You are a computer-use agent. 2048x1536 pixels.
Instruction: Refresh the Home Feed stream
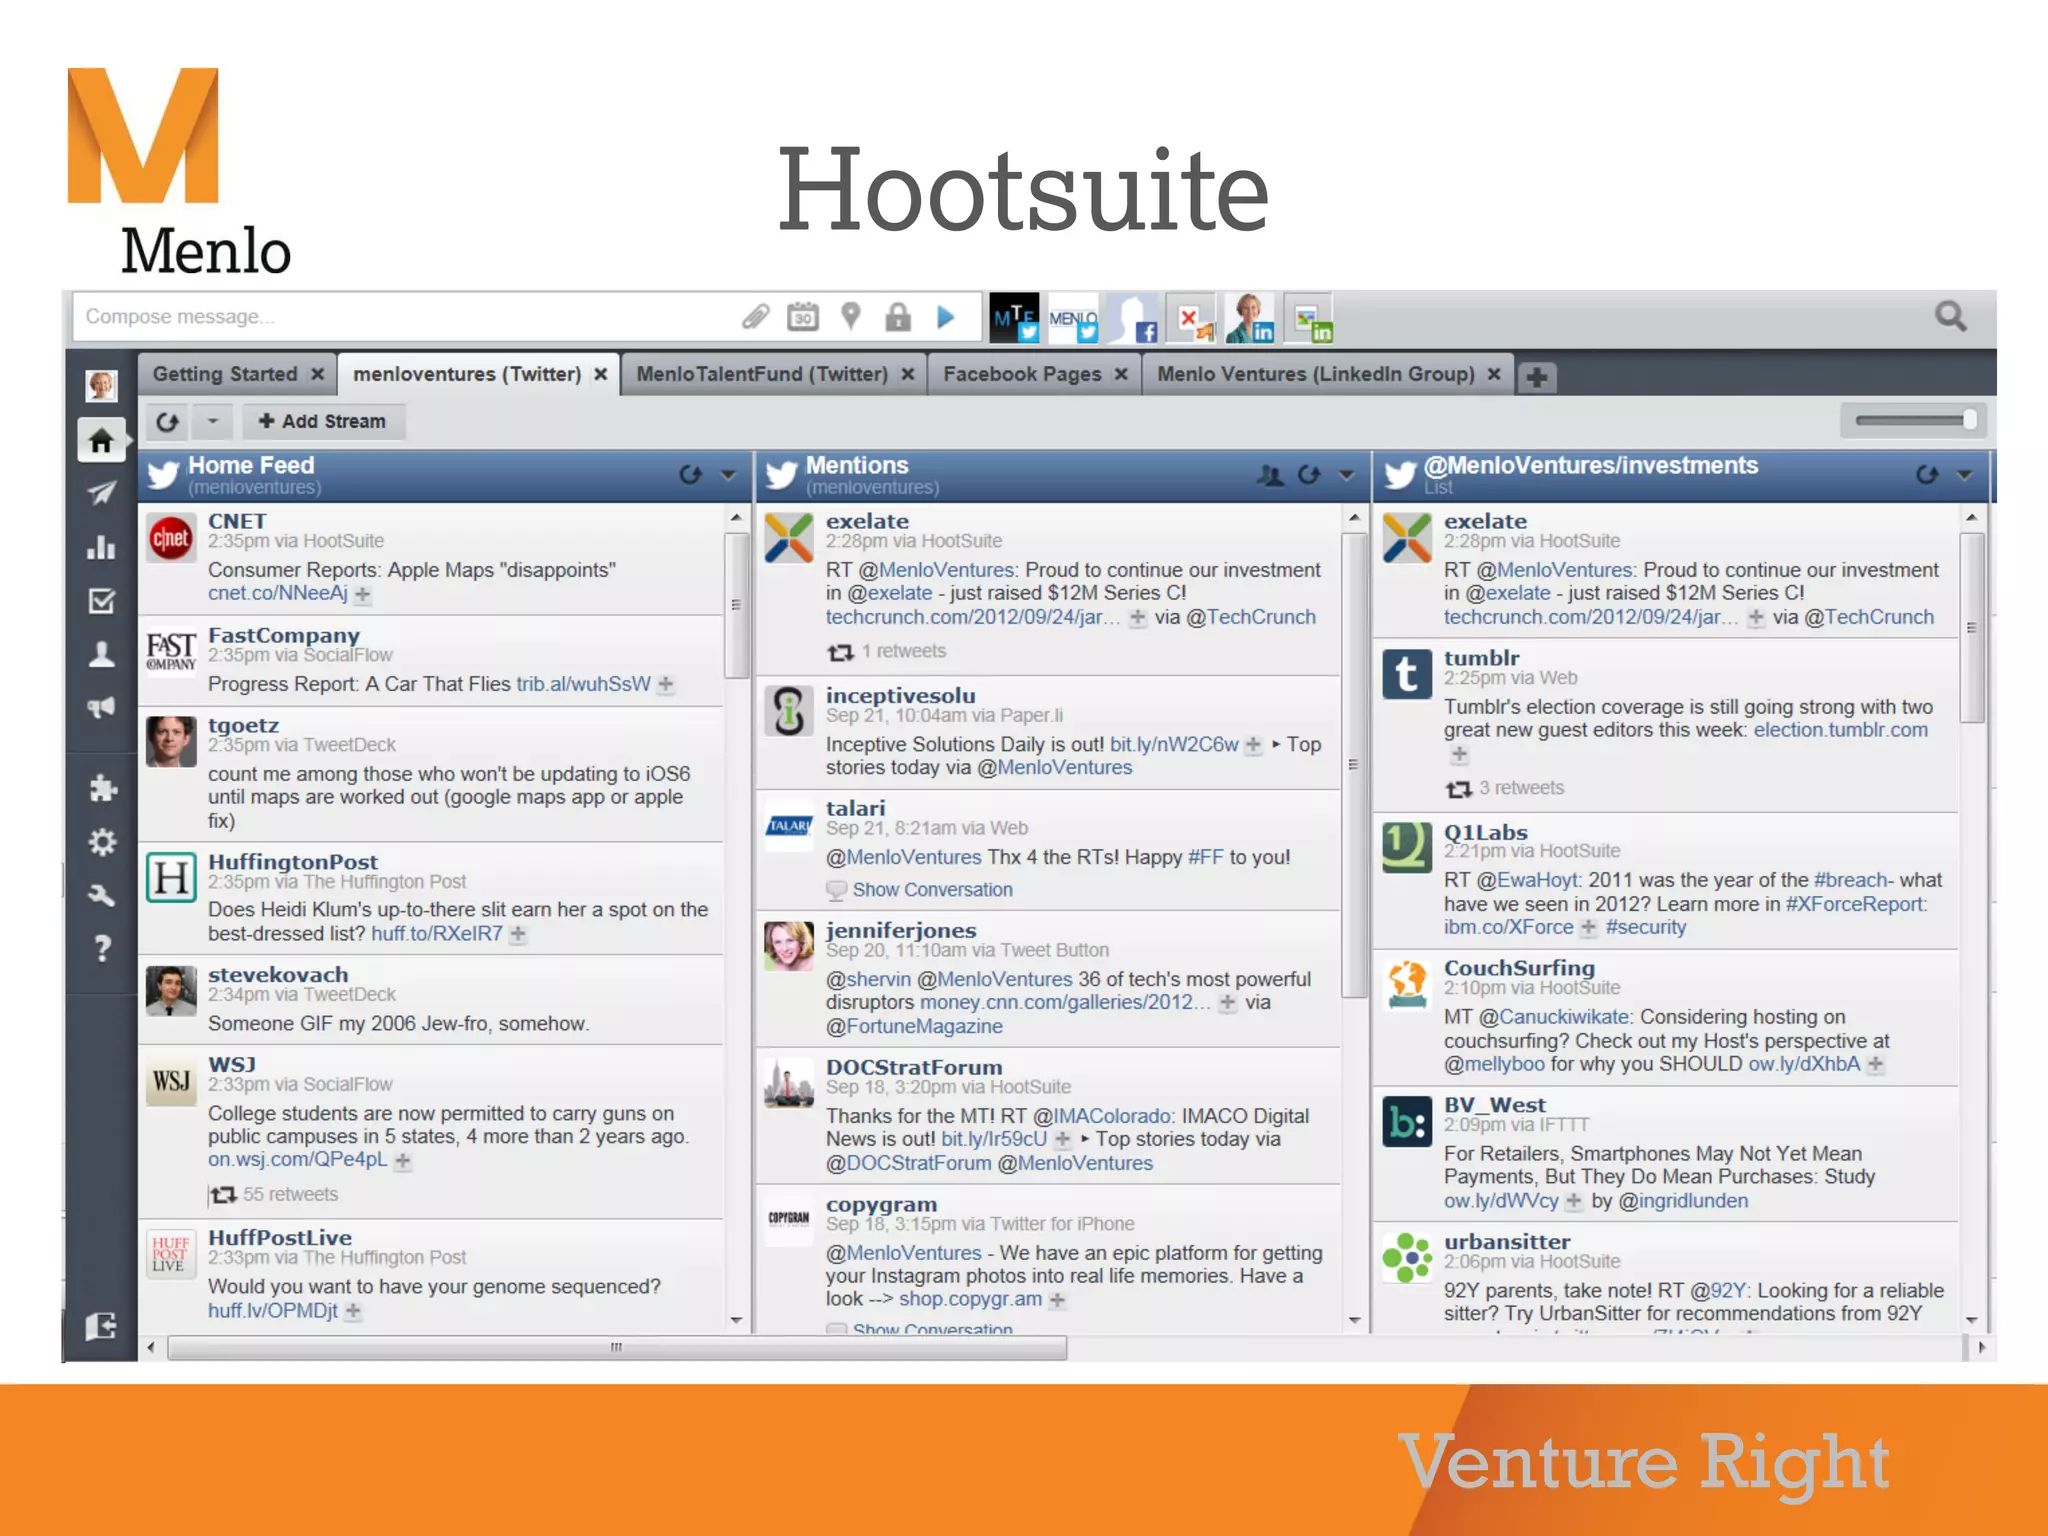(x=690, y=475)
